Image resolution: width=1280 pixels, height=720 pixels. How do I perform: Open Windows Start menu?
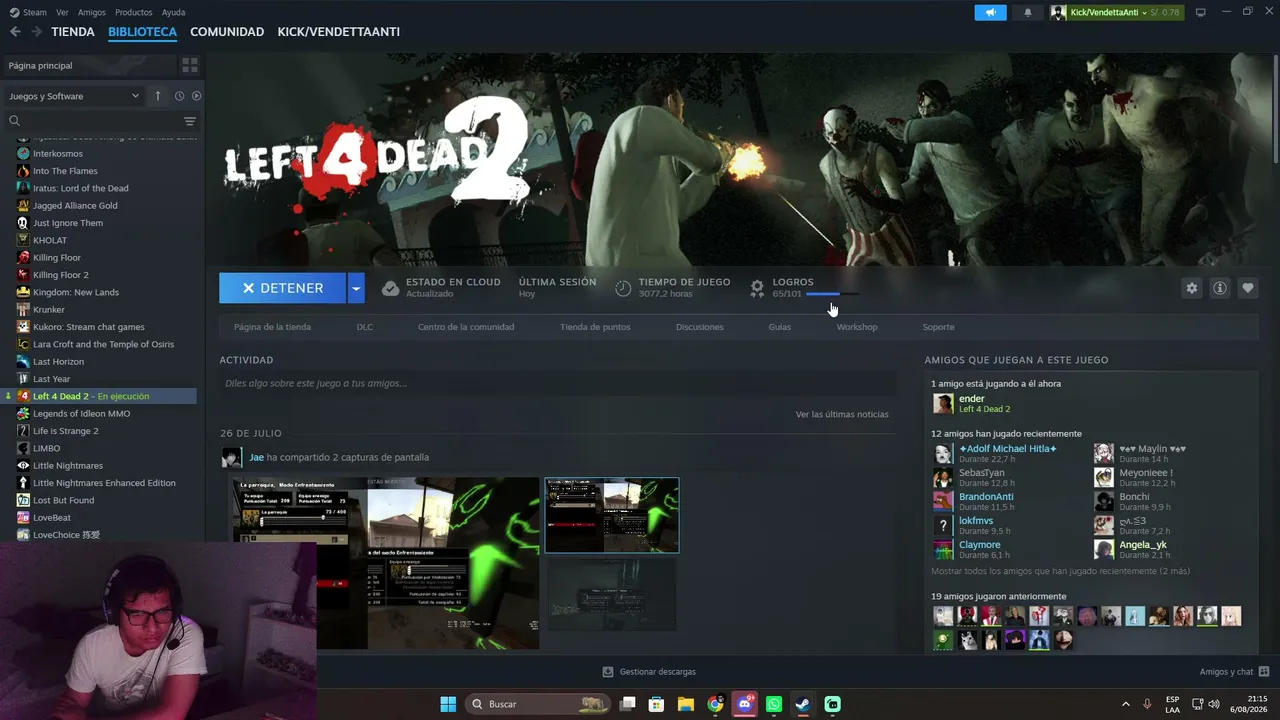pyautogui.click(x=448, y=704)
